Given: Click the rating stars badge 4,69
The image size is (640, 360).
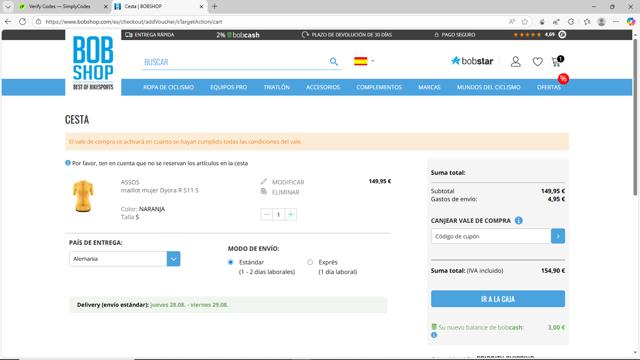Looking at the screenshot, I should [x=539, y=35].
